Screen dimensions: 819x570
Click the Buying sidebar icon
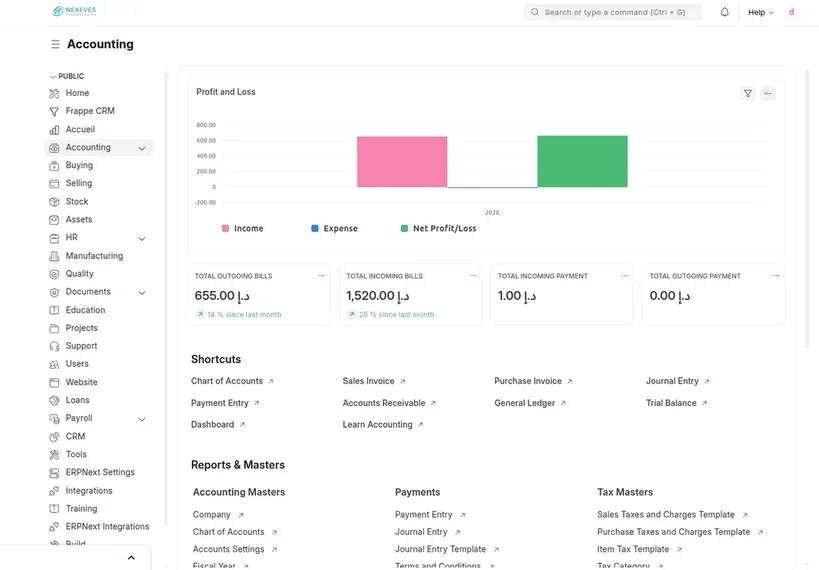point(54,166)
